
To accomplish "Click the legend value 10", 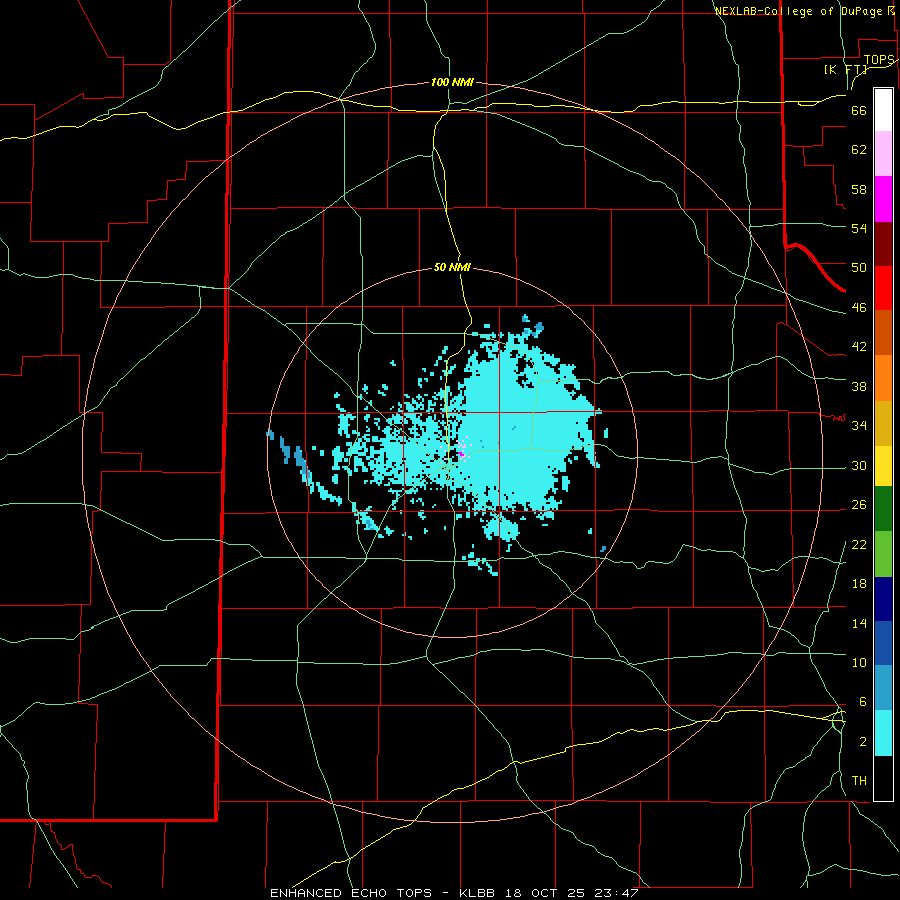I will [859, 662].
